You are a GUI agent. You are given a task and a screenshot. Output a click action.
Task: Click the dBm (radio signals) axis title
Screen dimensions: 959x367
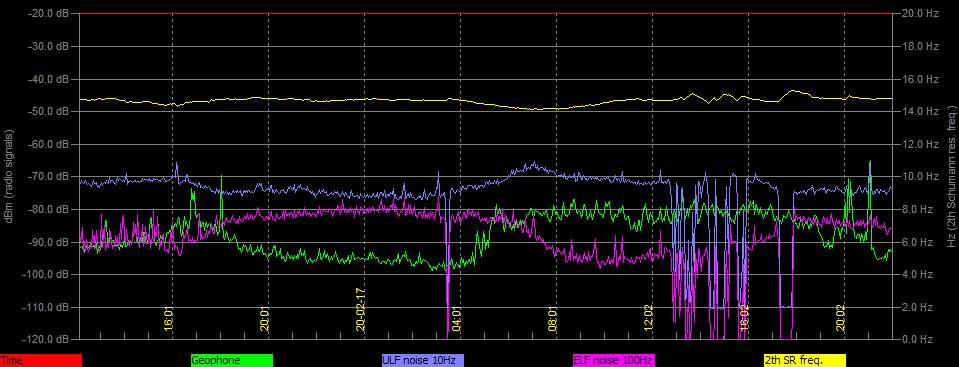tap(10, 176)
